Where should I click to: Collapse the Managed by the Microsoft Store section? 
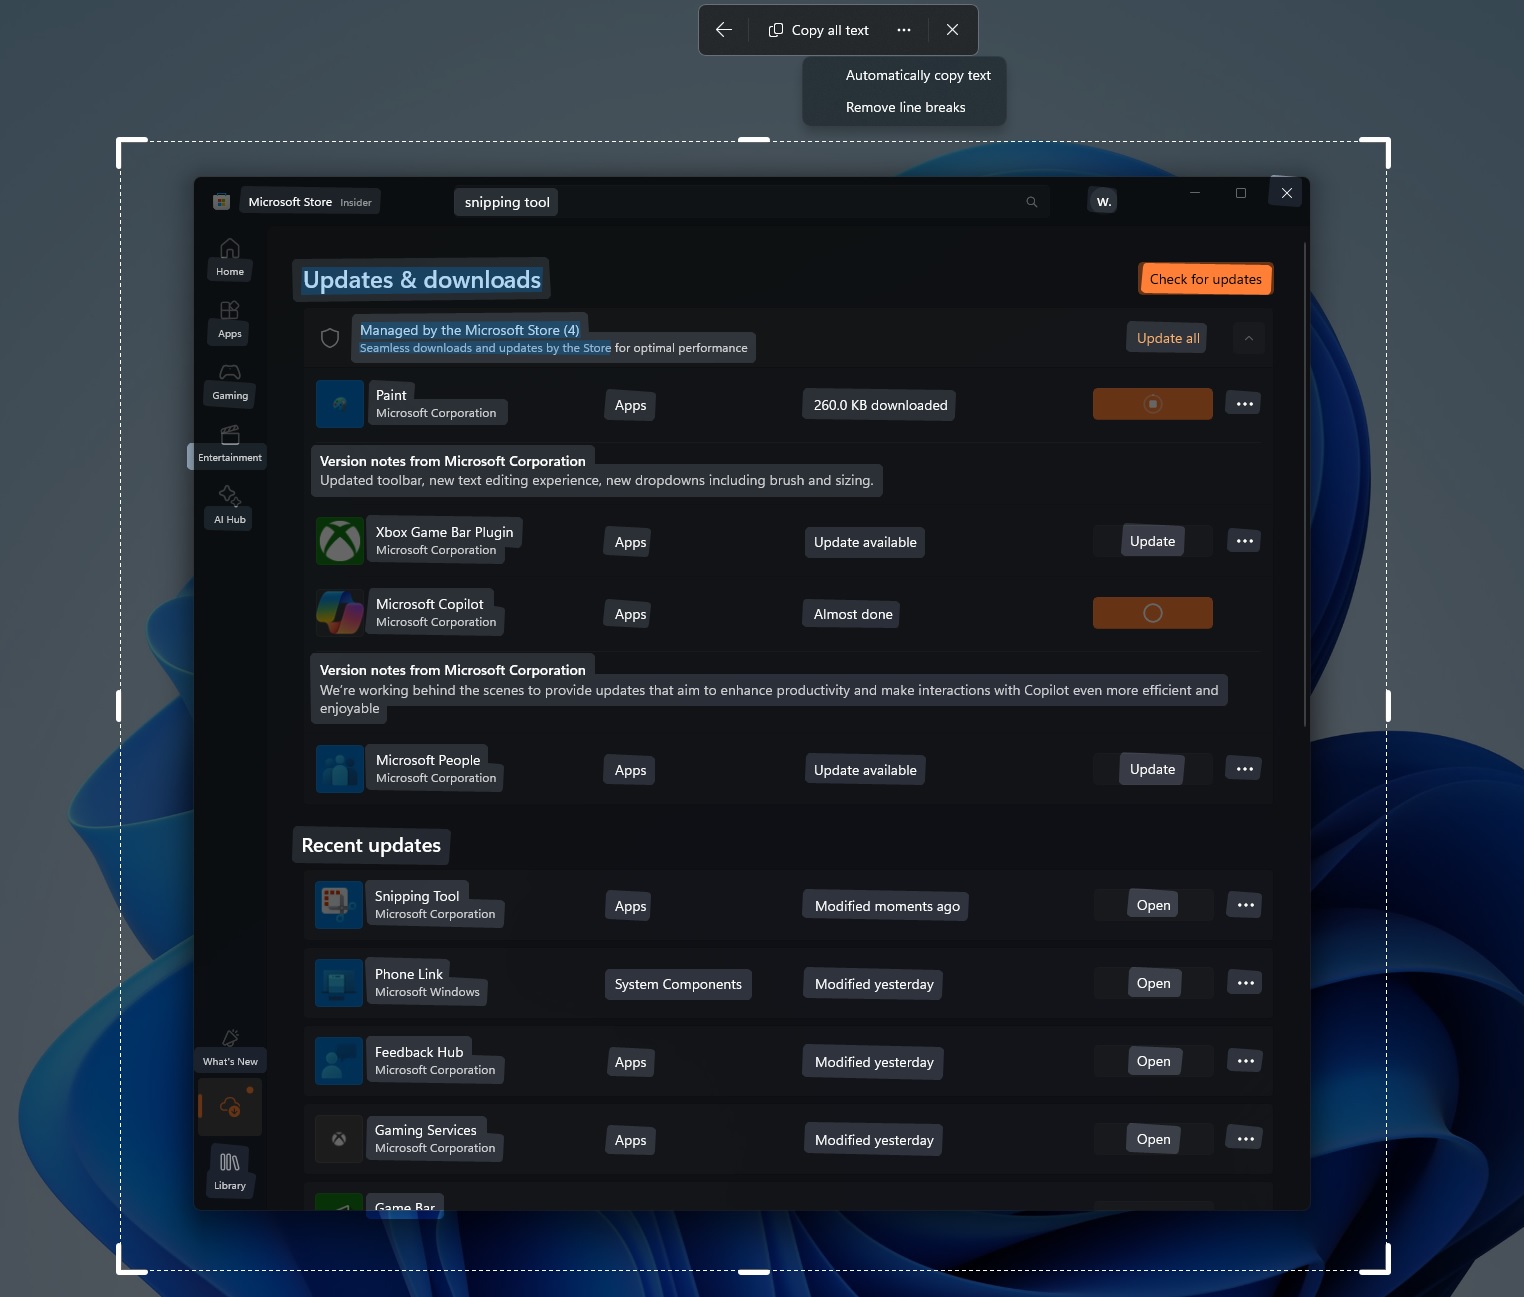pos(1248,337)
